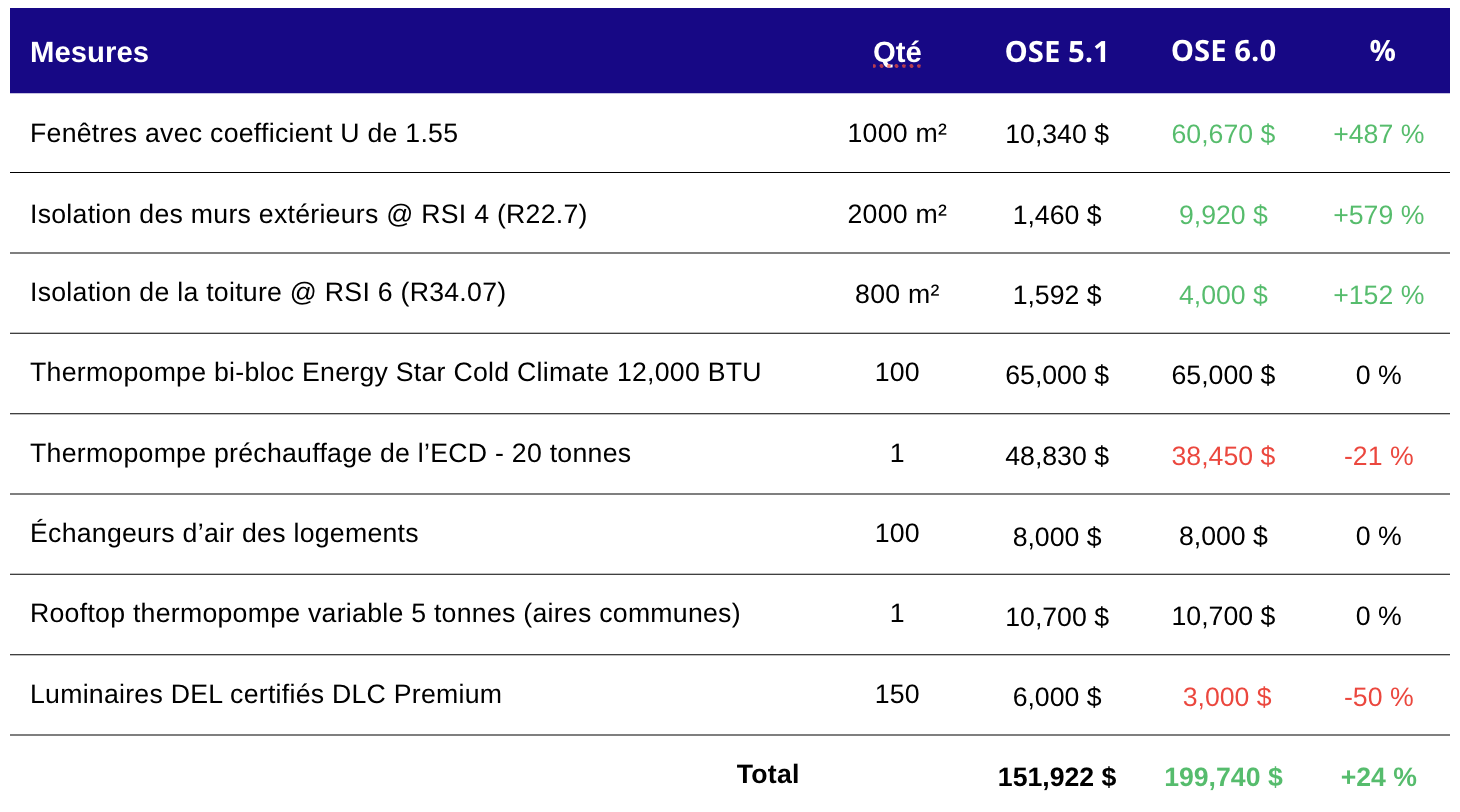Click the +152 % percentage cell

tap(1378, 295)
